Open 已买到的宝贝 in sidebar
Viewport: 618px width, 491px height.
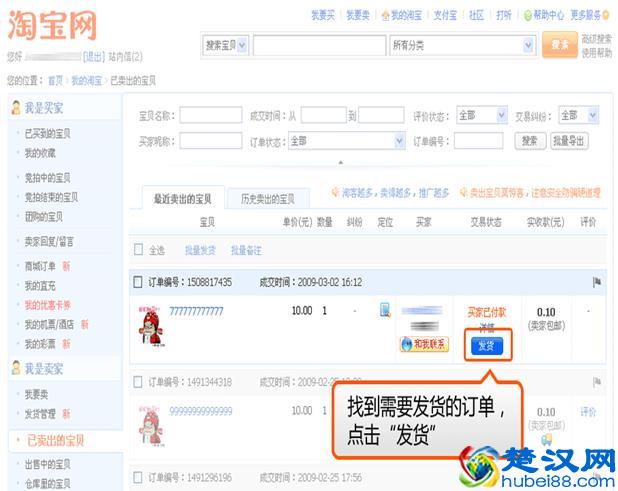(48, 134)
